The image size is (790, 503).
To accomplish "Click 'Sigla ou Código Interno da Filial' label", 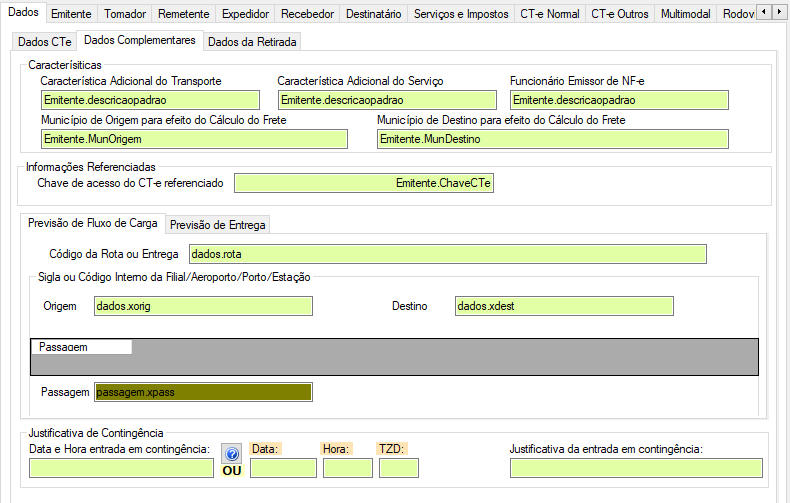I will (174, 277).
